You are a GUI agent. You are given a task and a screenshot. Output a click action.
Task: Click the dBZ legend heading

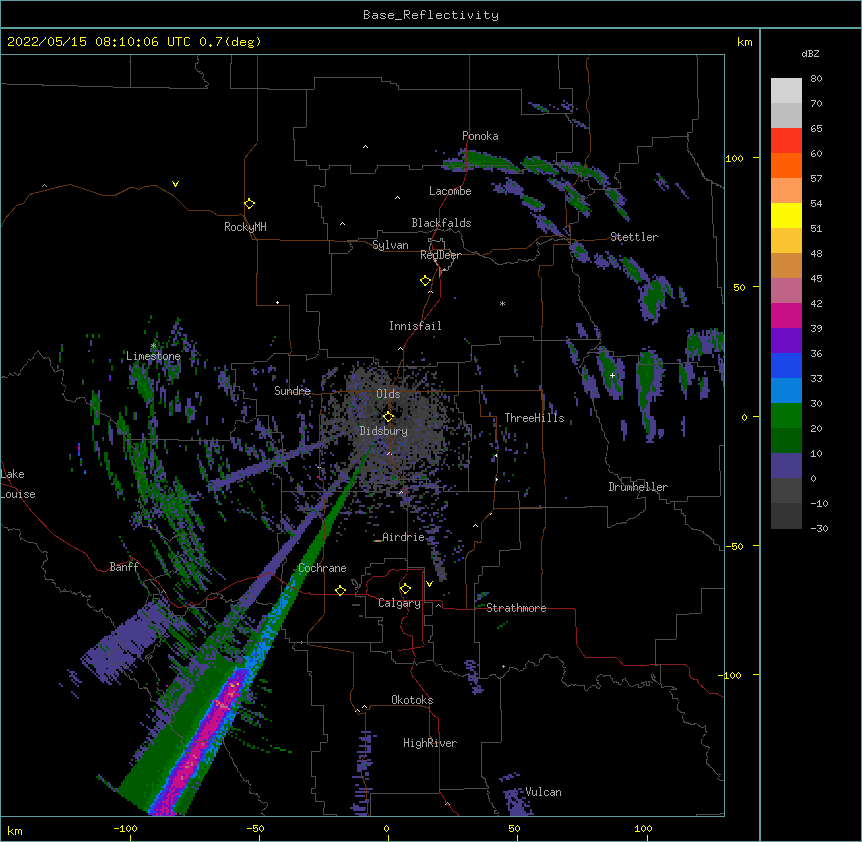point(810,54)
